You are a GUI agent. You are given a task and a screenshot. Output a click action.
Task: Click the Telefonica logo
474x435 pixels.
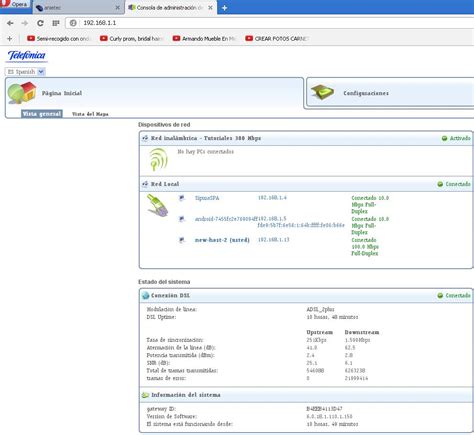pos(26,56)
